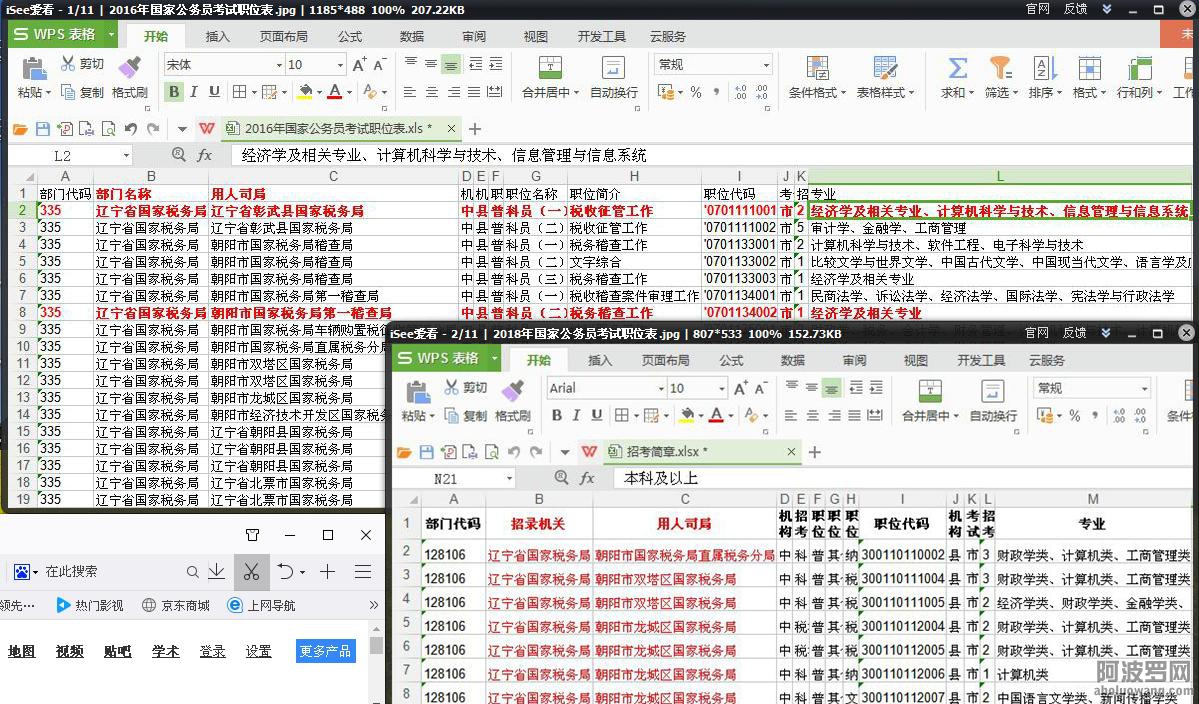Screen dimensions: 1199x704
Task: Switch to the 数据 tab in the 2018 window
Action: (x=792, y=360)
